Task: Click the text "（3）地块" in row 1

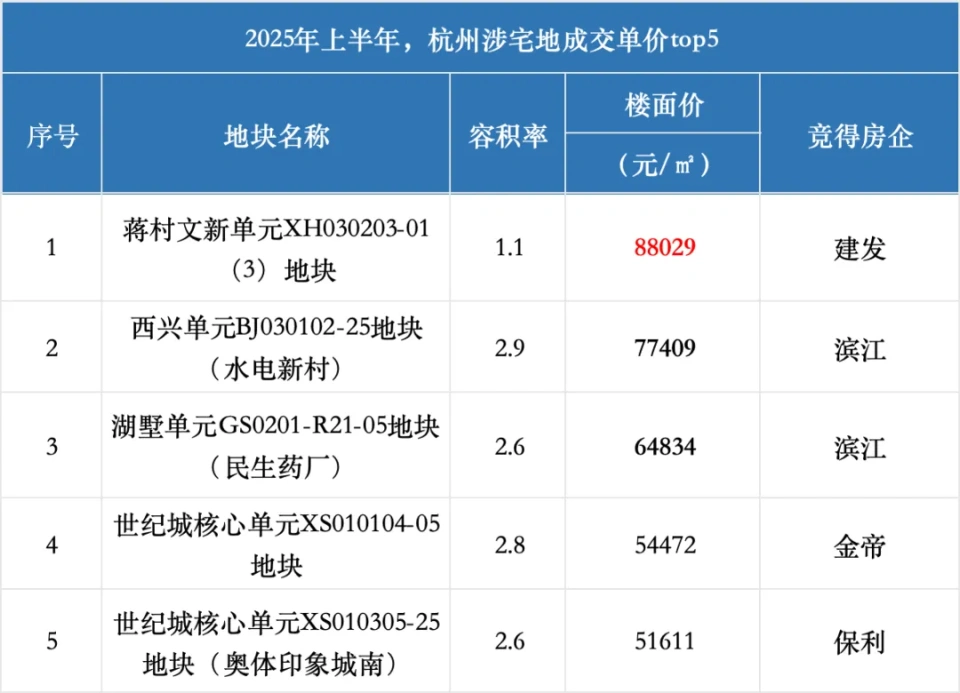Action: tap(282, 270)
